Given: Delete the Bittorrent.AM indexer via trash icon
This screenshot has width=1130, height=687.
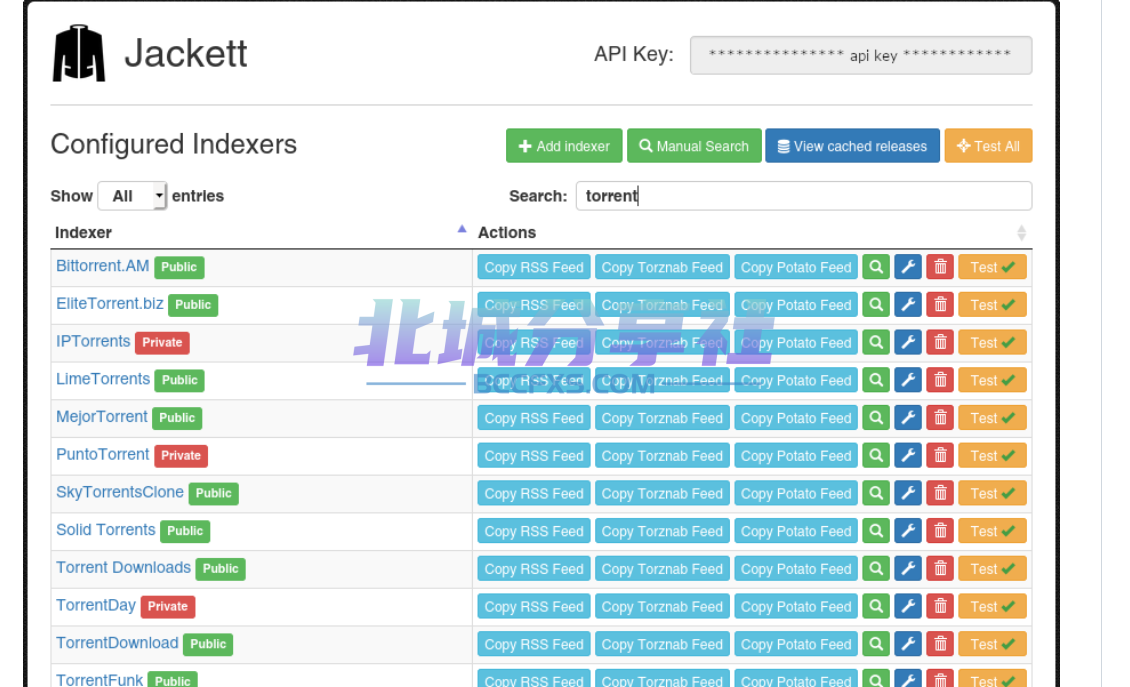Looking at the screenshot, I should (x=940, y=267).
